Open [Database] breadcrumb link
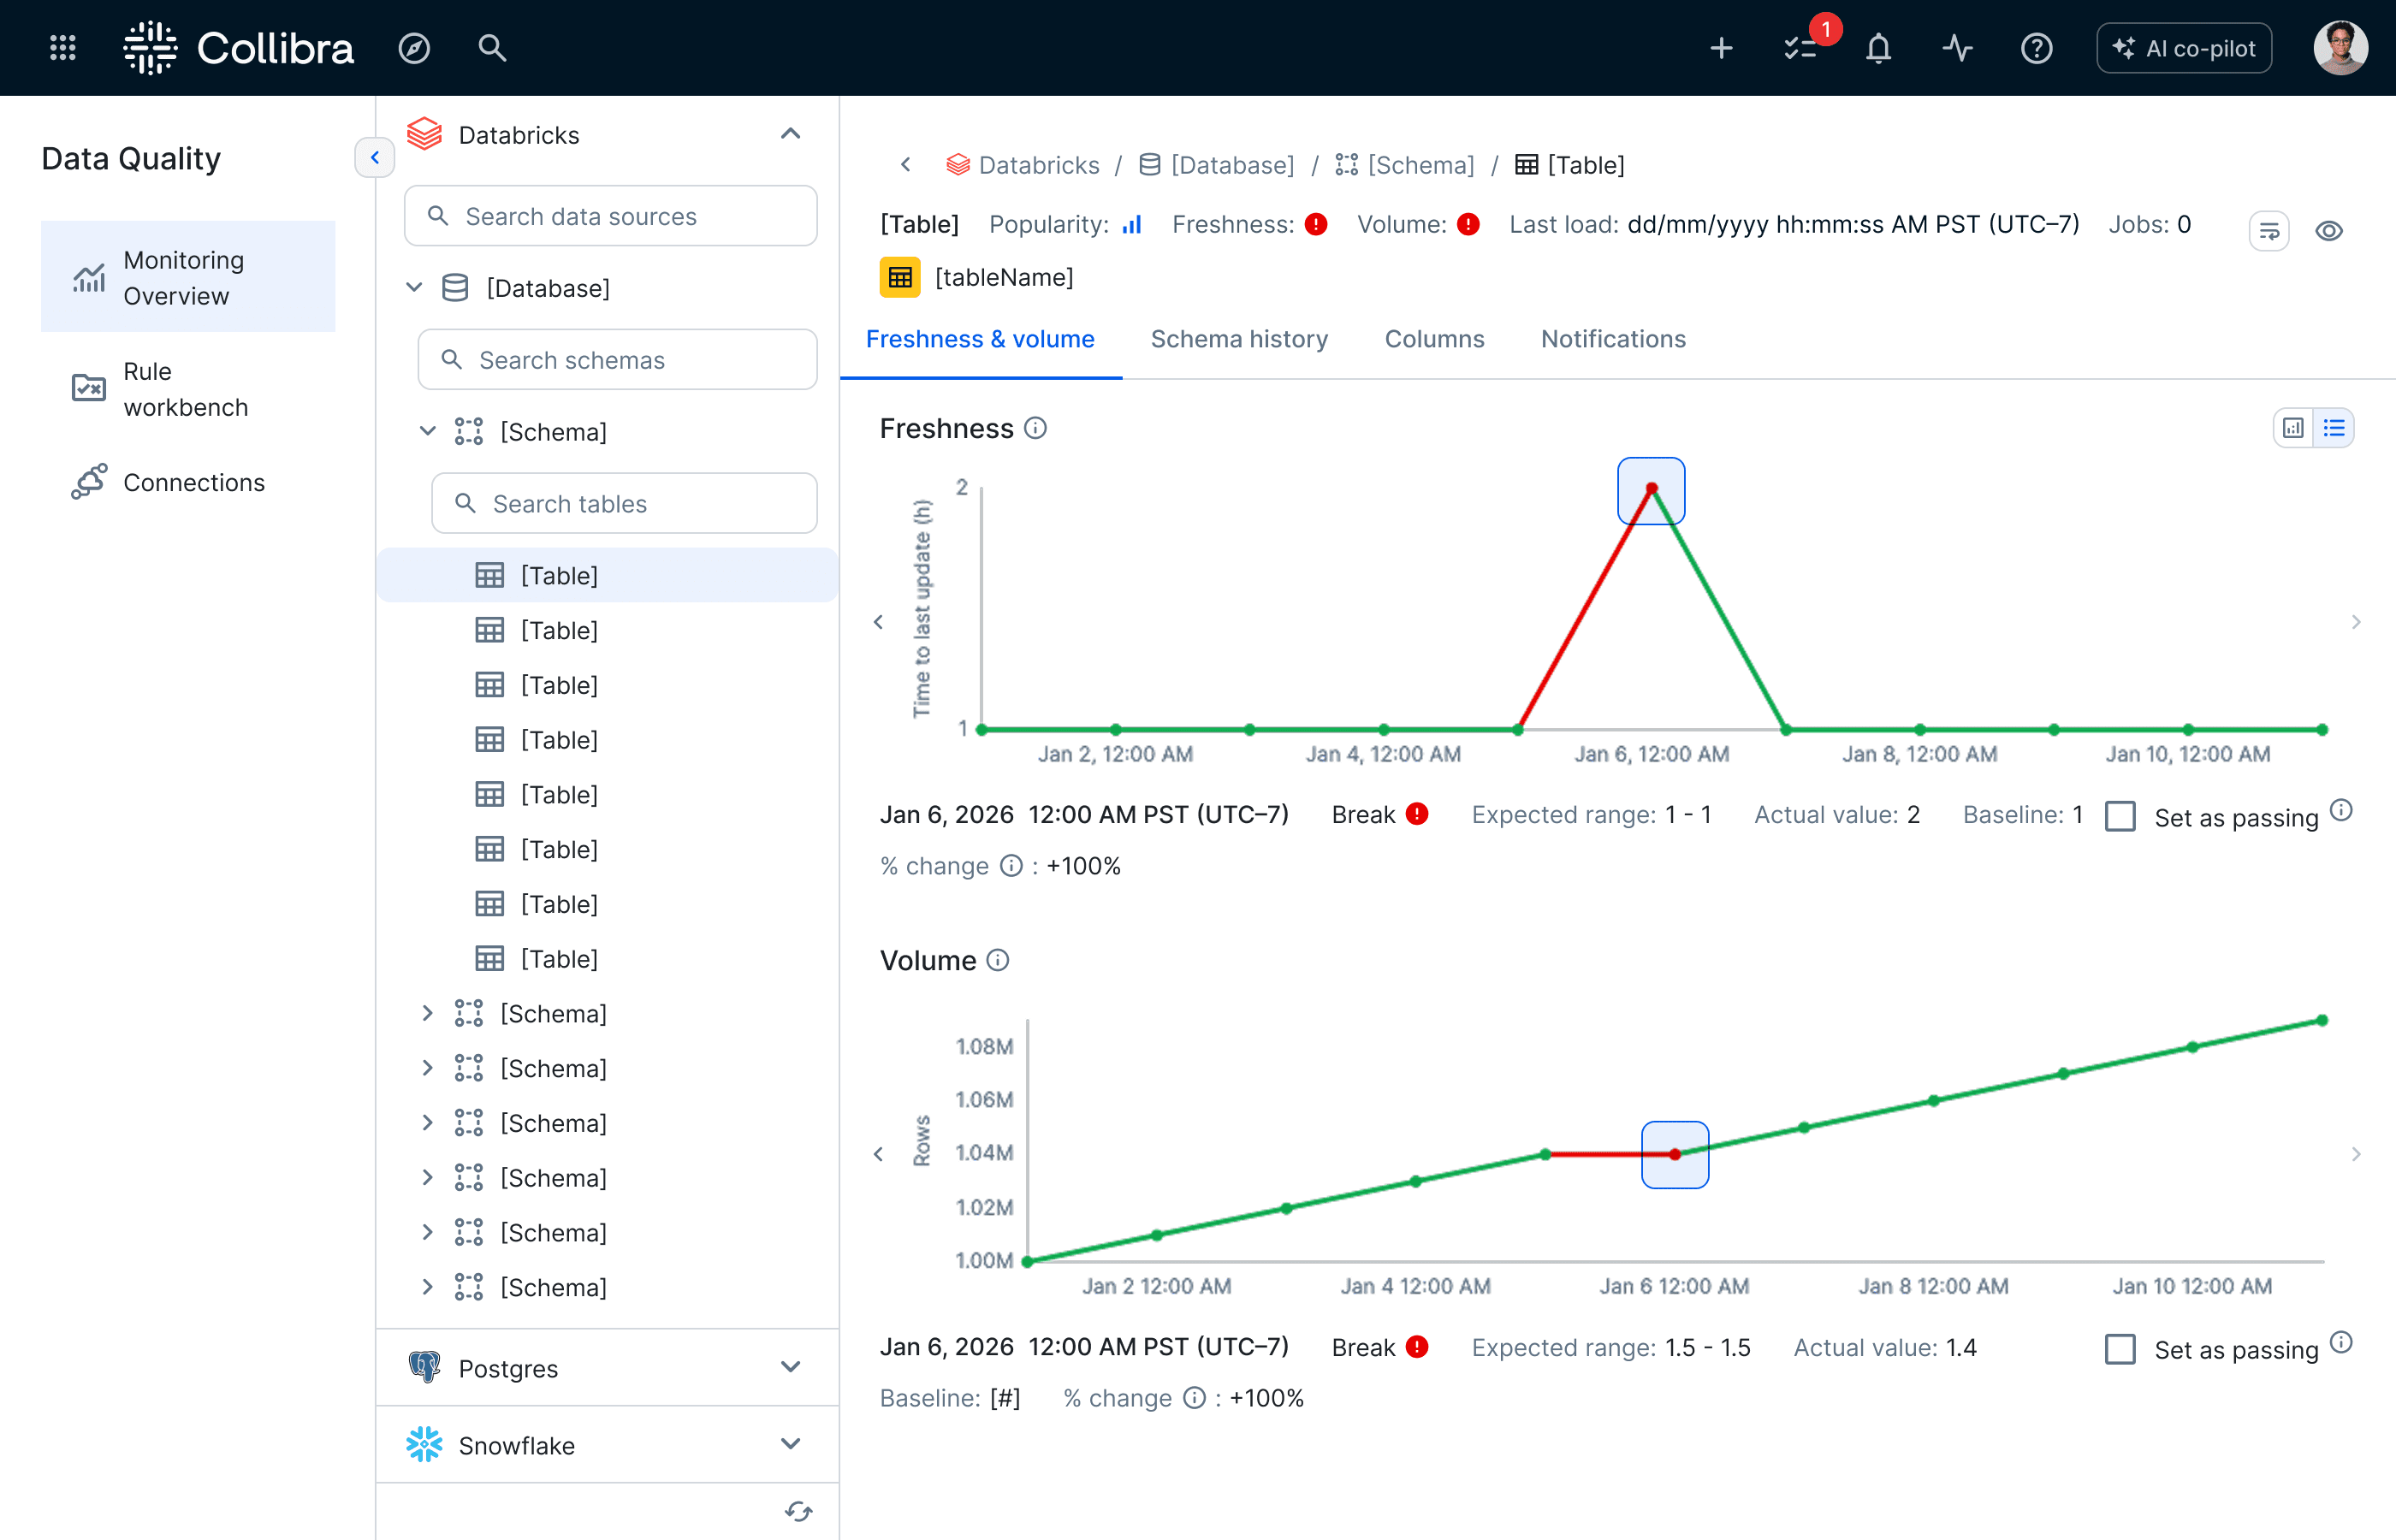Screen dimensions: 2396x1540 click(x=1216, y=165)
